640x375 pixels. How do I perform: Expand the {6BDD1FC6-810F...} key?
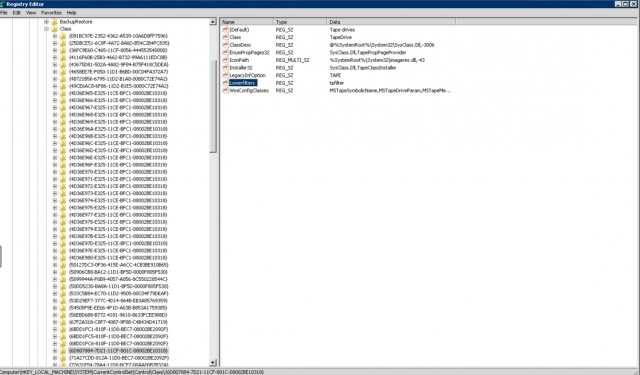[55, 344]
